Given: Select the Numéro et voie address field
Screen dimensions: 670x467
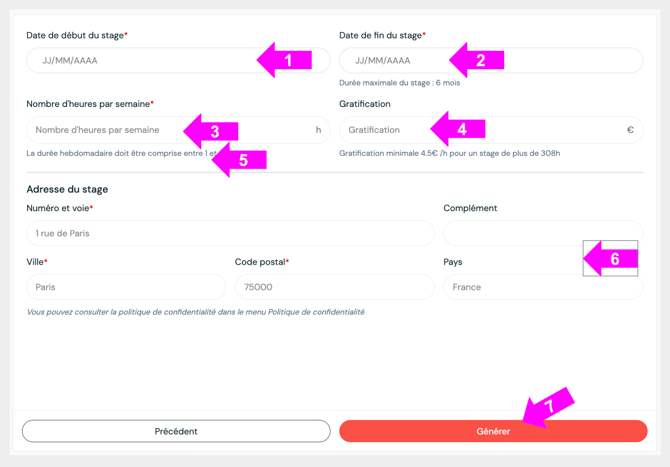Looking at the screenshot, I should click(230, 233).
